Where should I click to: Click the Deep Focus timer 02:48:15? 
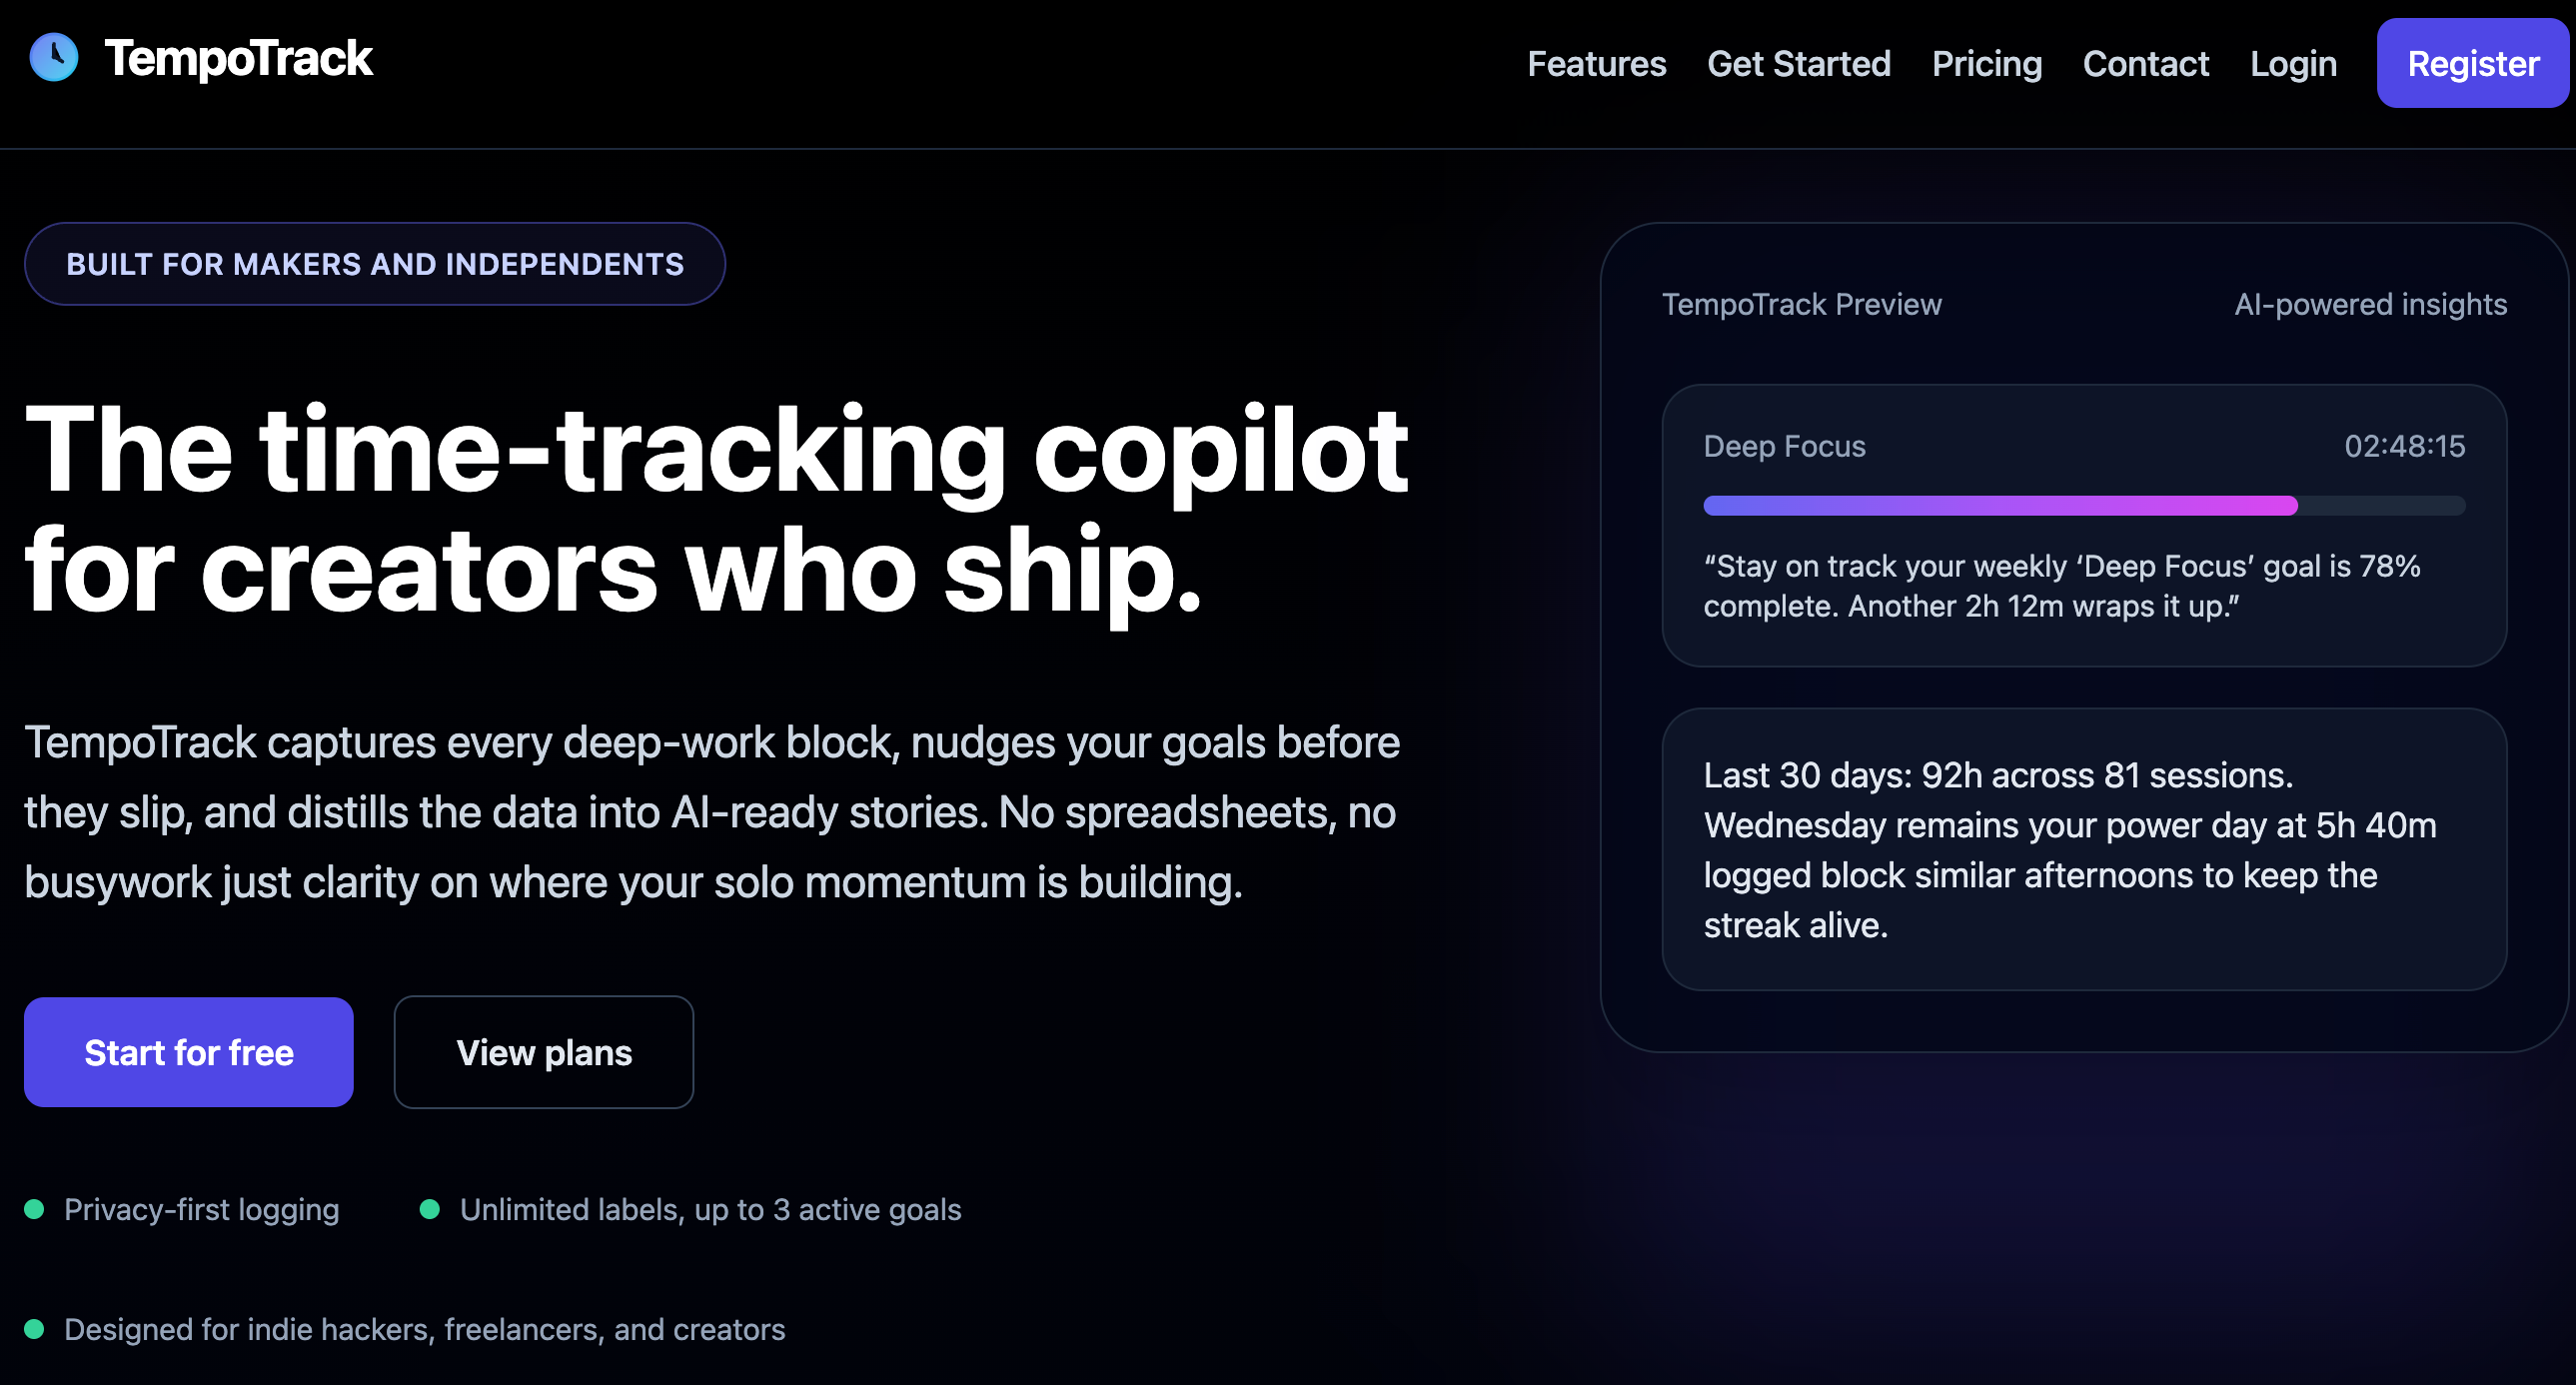(2404, 446)
